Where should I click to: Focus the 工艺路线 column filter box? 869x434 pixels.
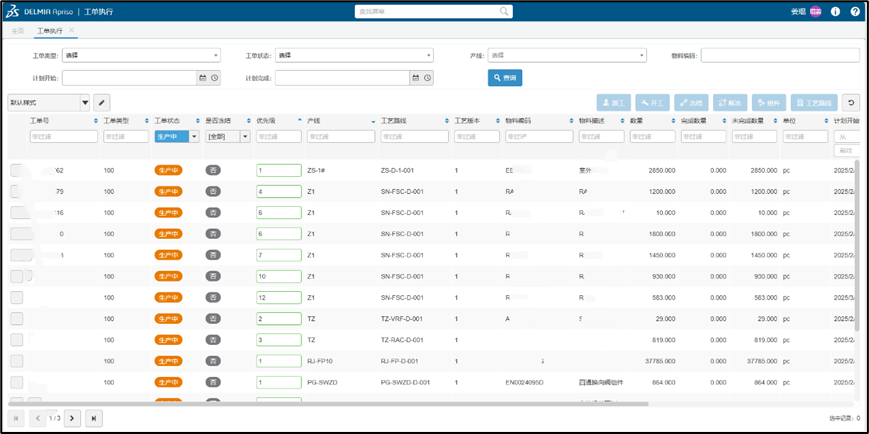tap(414, 136)
